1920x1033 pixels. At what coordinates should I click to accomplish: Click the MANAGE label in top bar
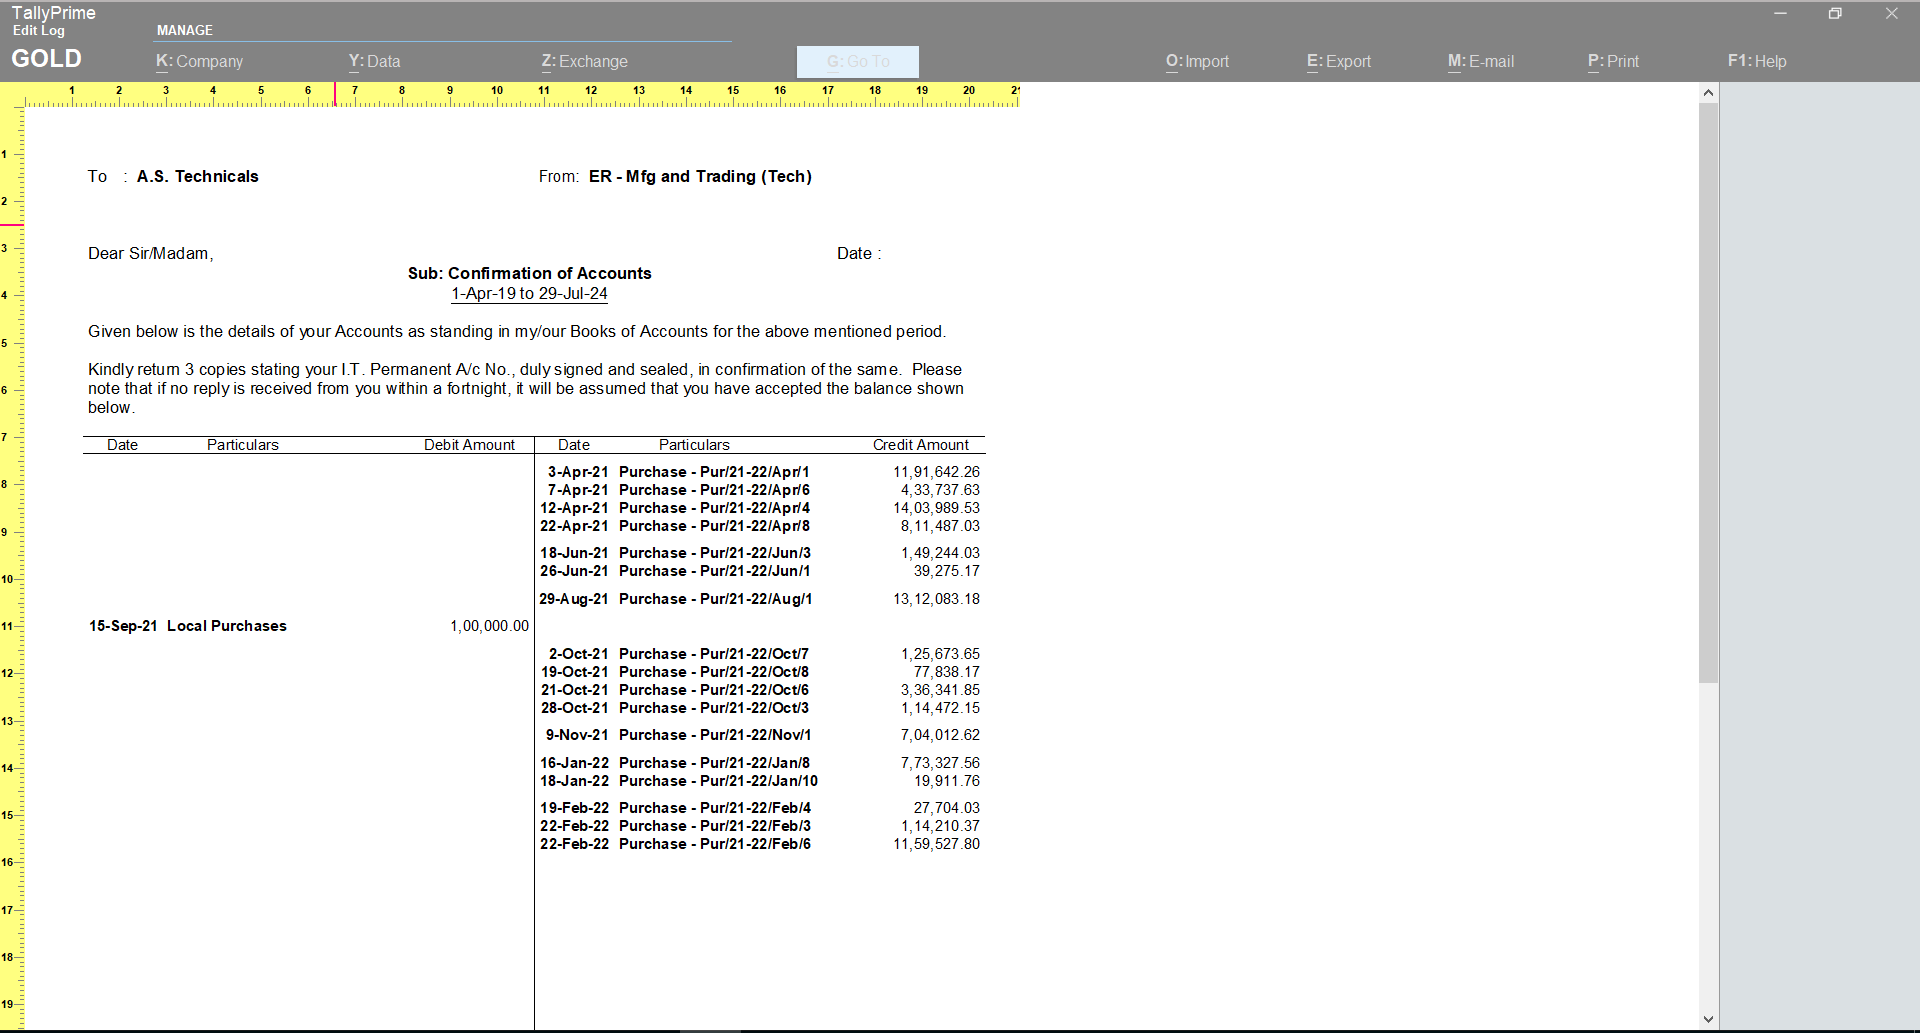point(184,30)
